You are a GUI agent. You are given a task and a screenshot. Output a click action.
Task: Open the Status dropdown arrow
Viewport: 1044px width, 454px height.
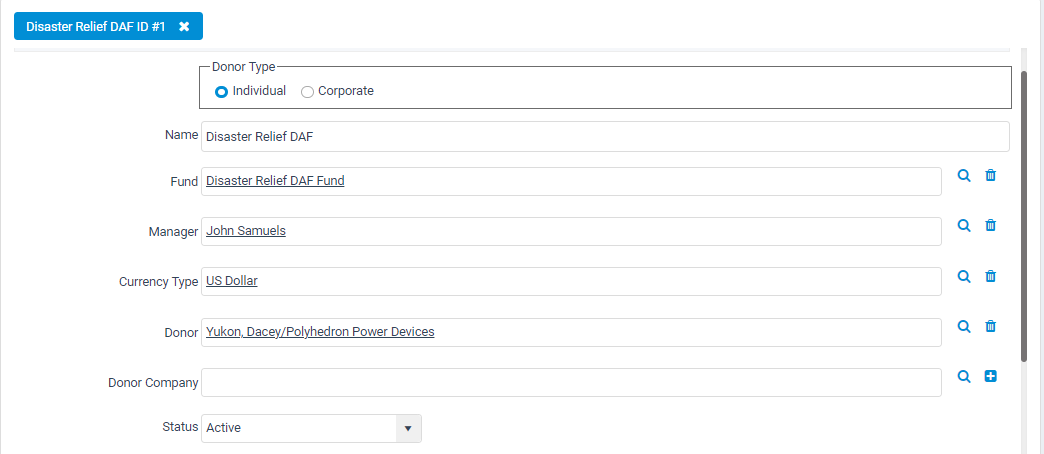(409, 428)
